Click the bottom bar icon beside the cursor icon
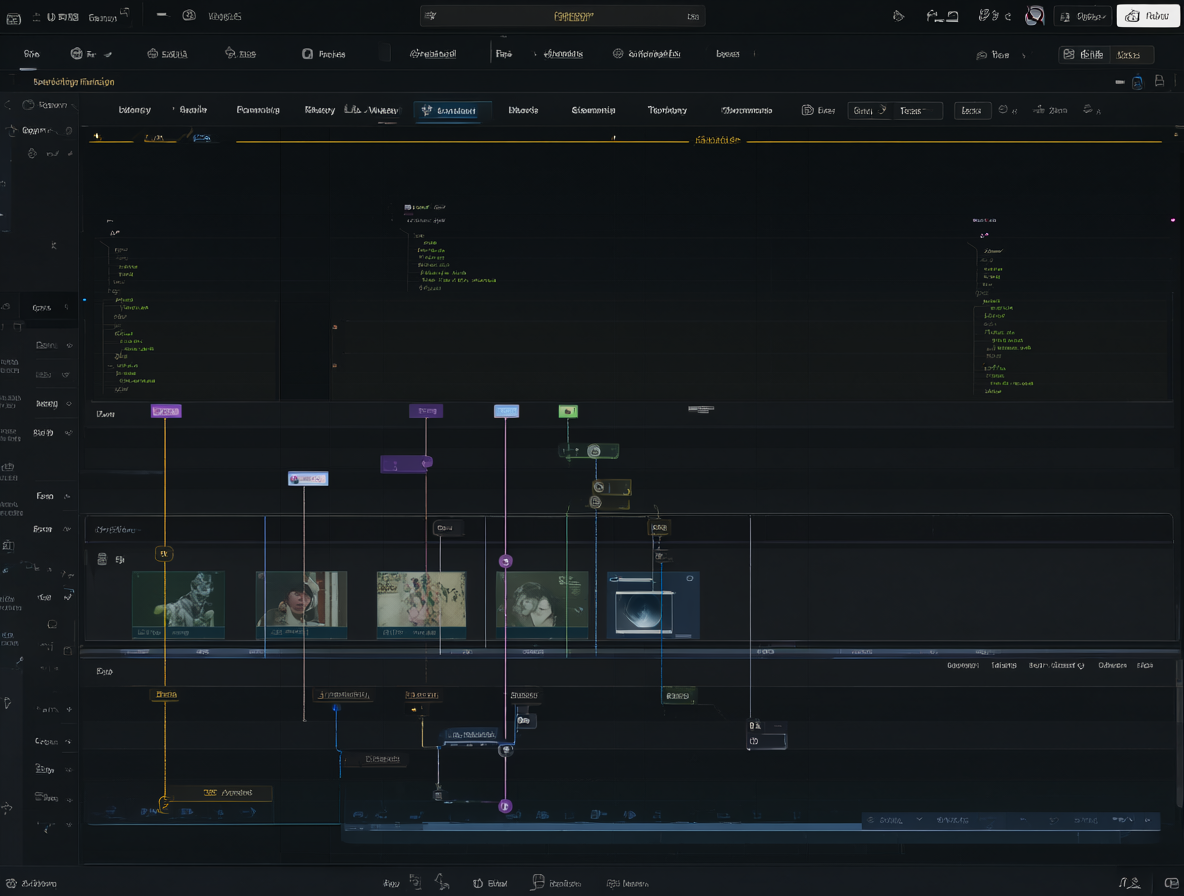The image size is (1184, 896). (415, 882)
